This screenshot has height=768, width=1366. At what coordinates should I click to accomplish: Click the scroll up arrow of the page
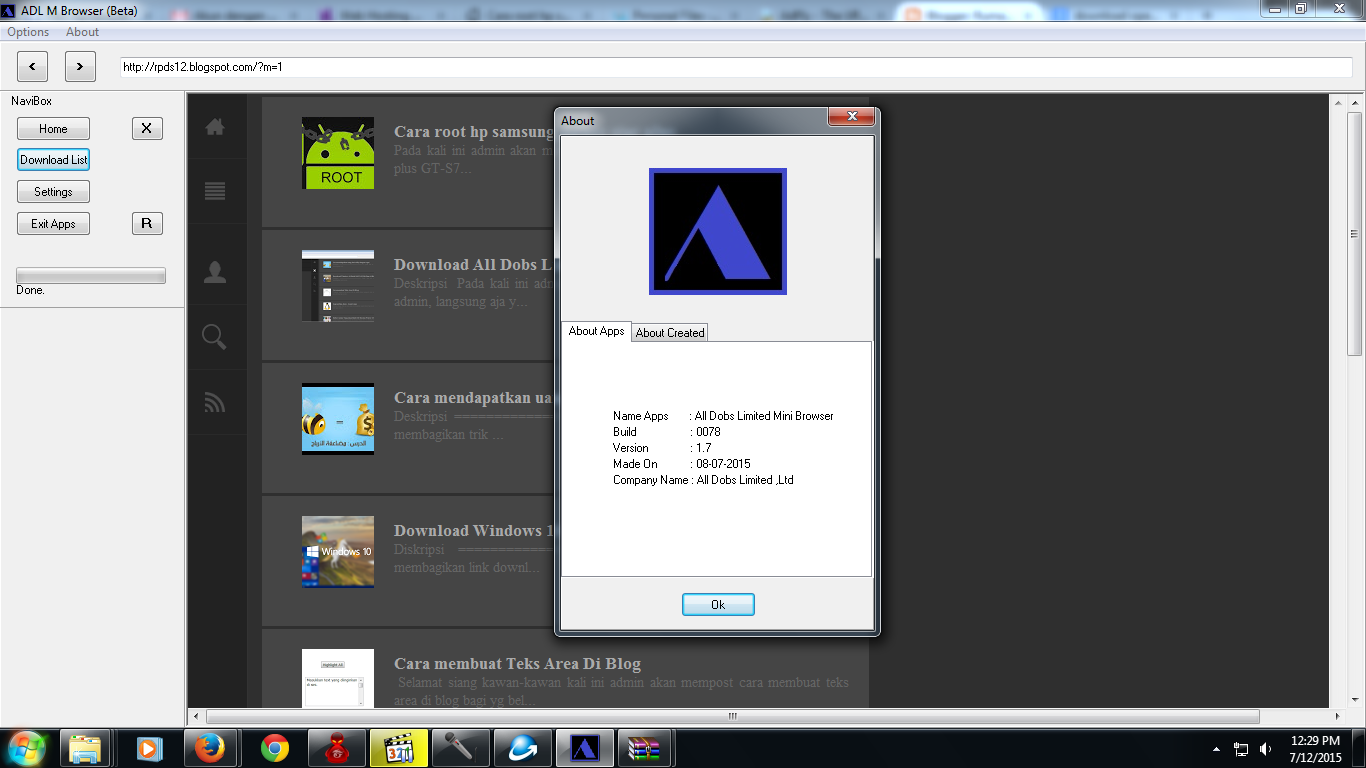(x=1355, y=101)
